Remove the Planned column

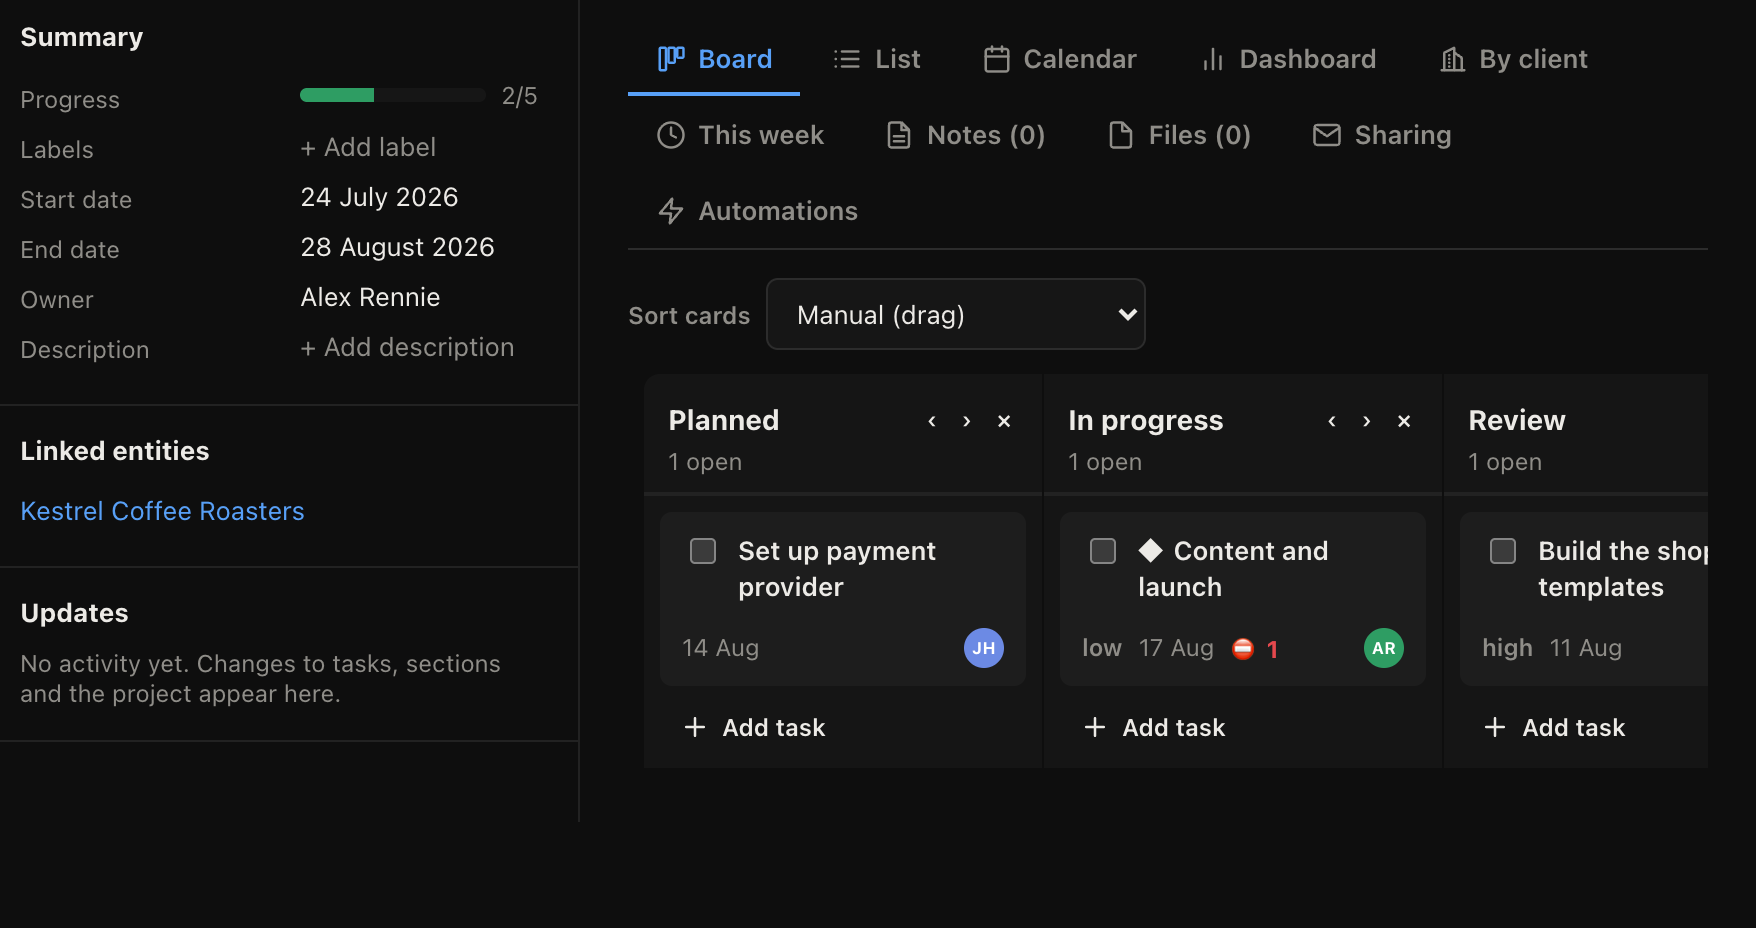click(1004, 421)
